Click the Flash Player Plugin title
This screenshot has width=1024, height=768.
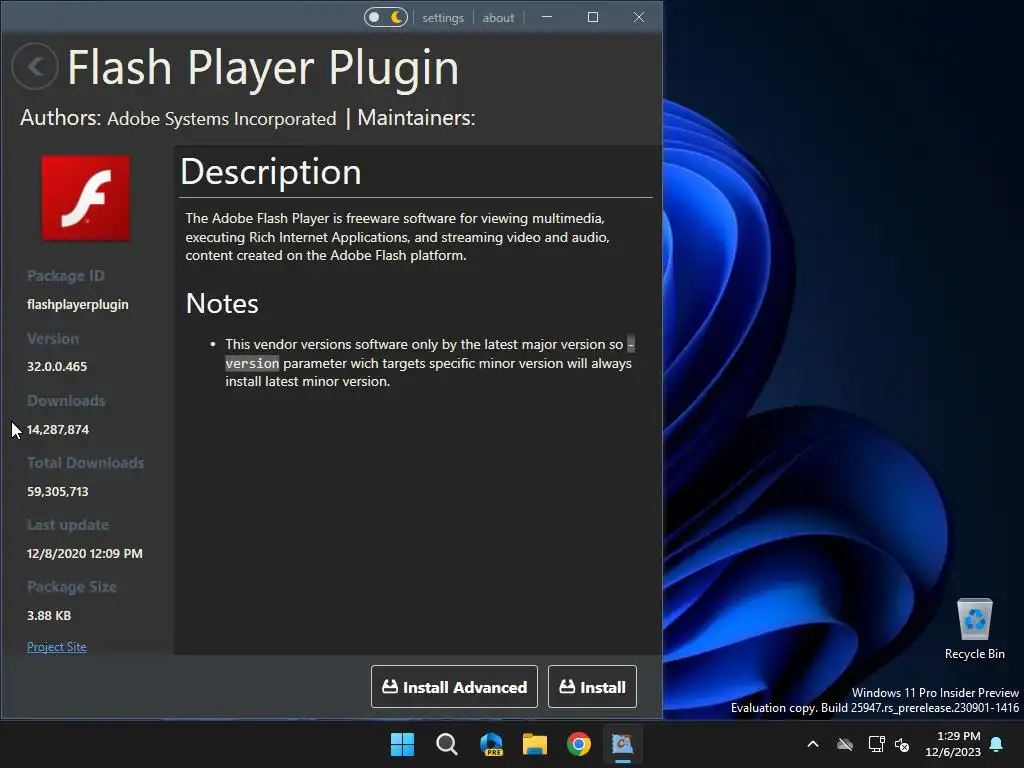click(x=263, y=67)
